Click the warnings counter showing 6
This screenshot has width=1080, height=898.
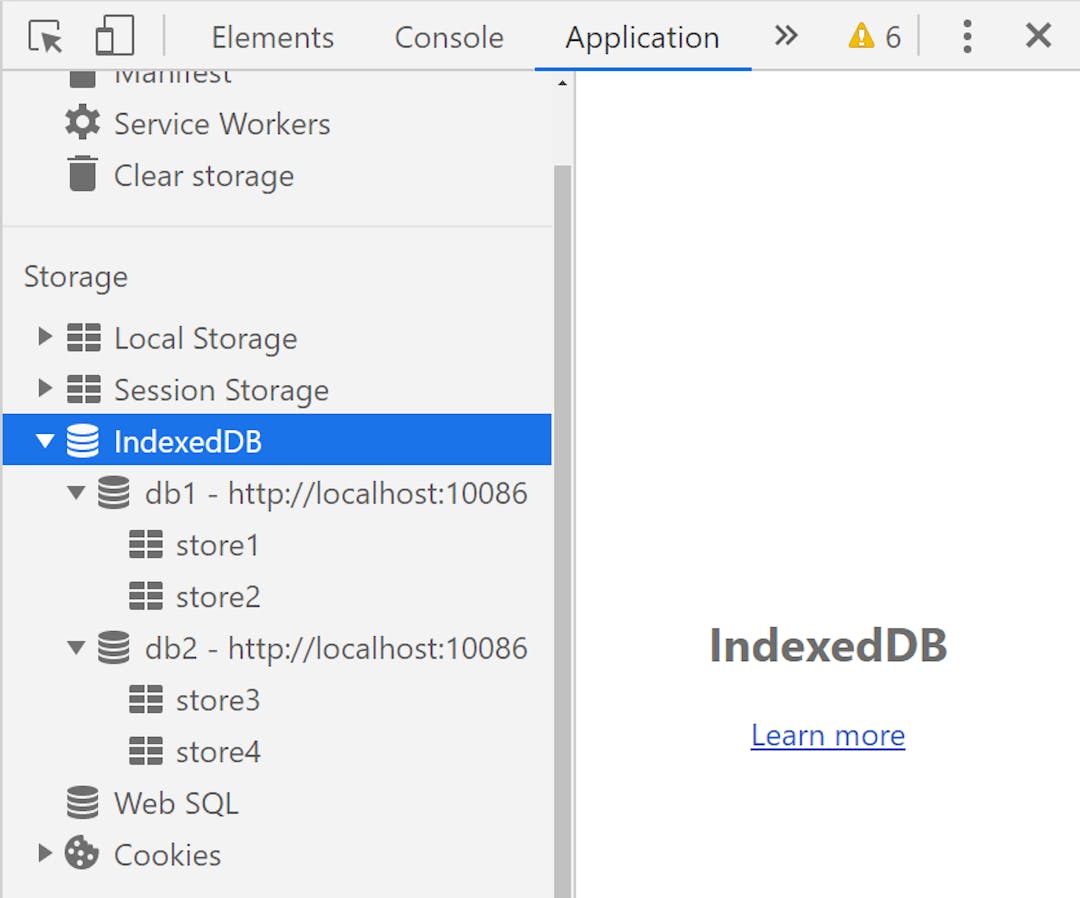[x=872, y=36]
